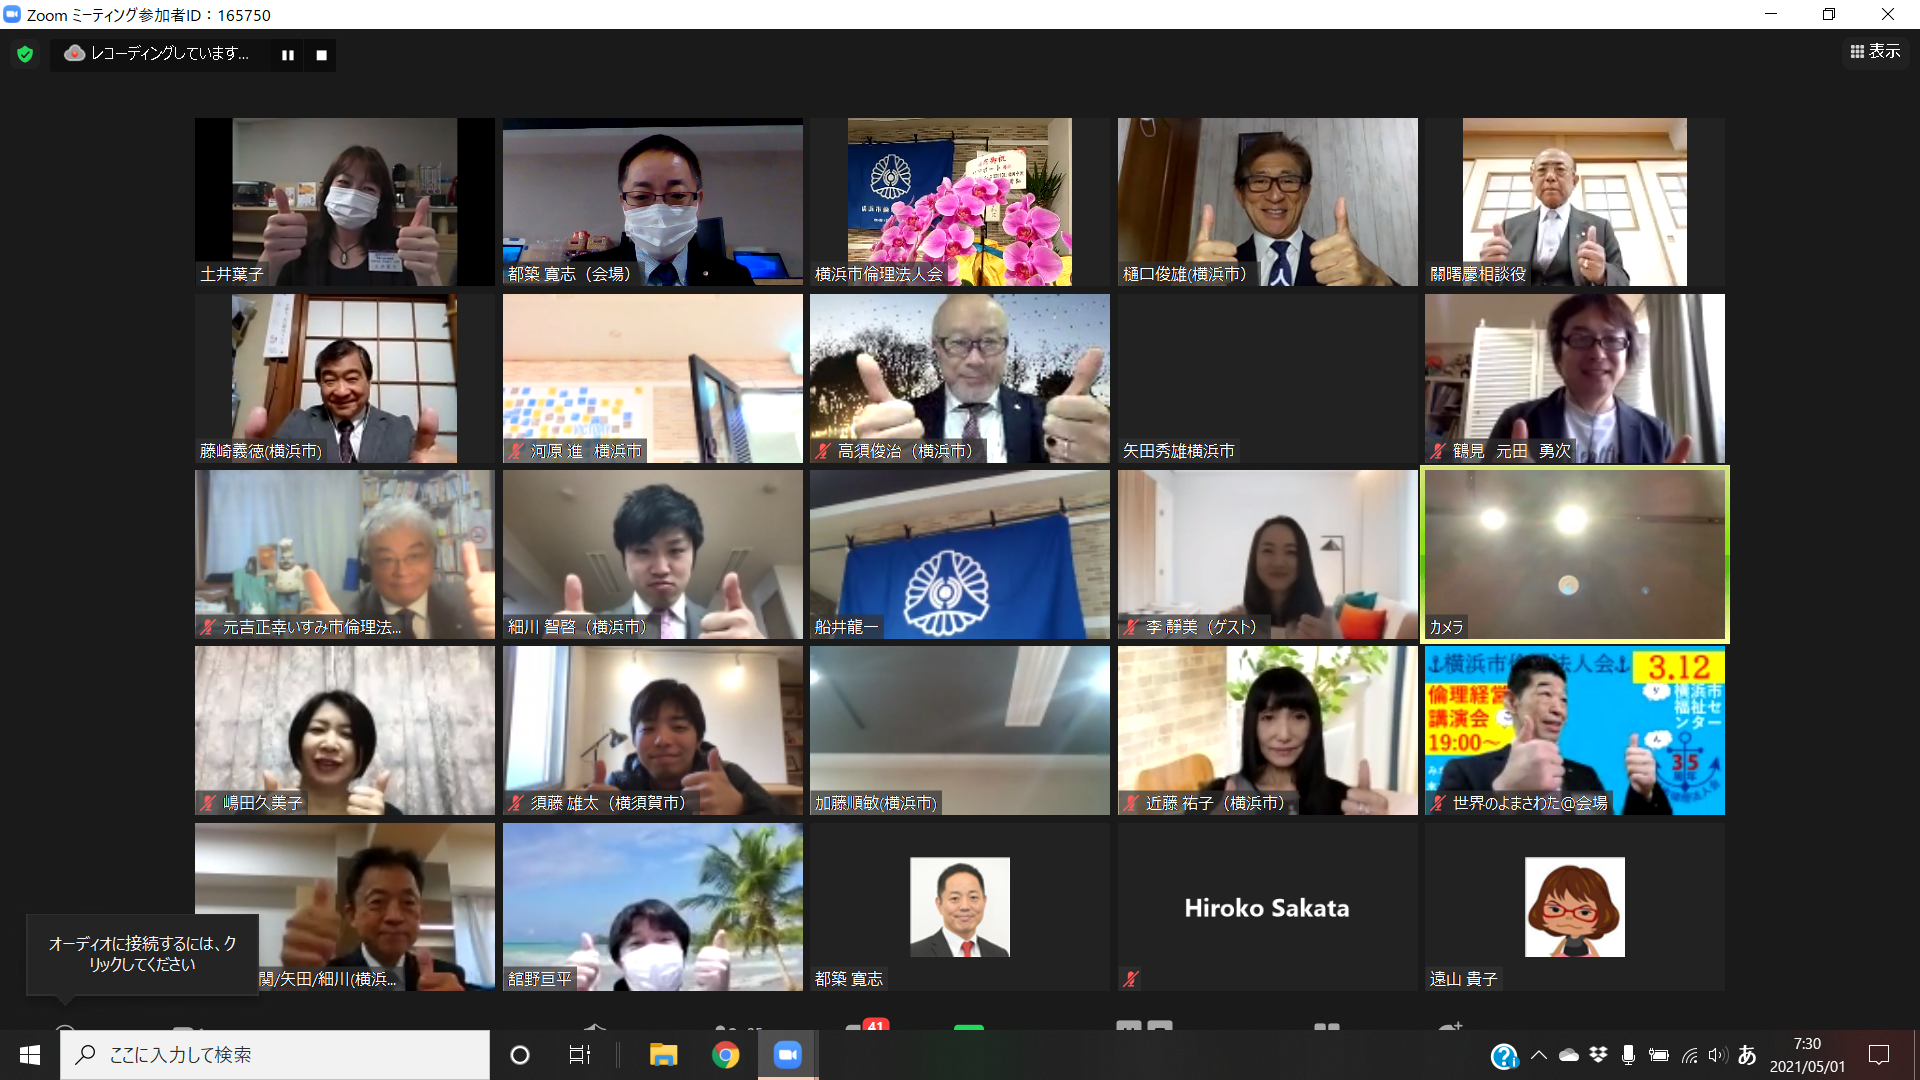Click the 遠山 貴子 avatar tile

1574,907
